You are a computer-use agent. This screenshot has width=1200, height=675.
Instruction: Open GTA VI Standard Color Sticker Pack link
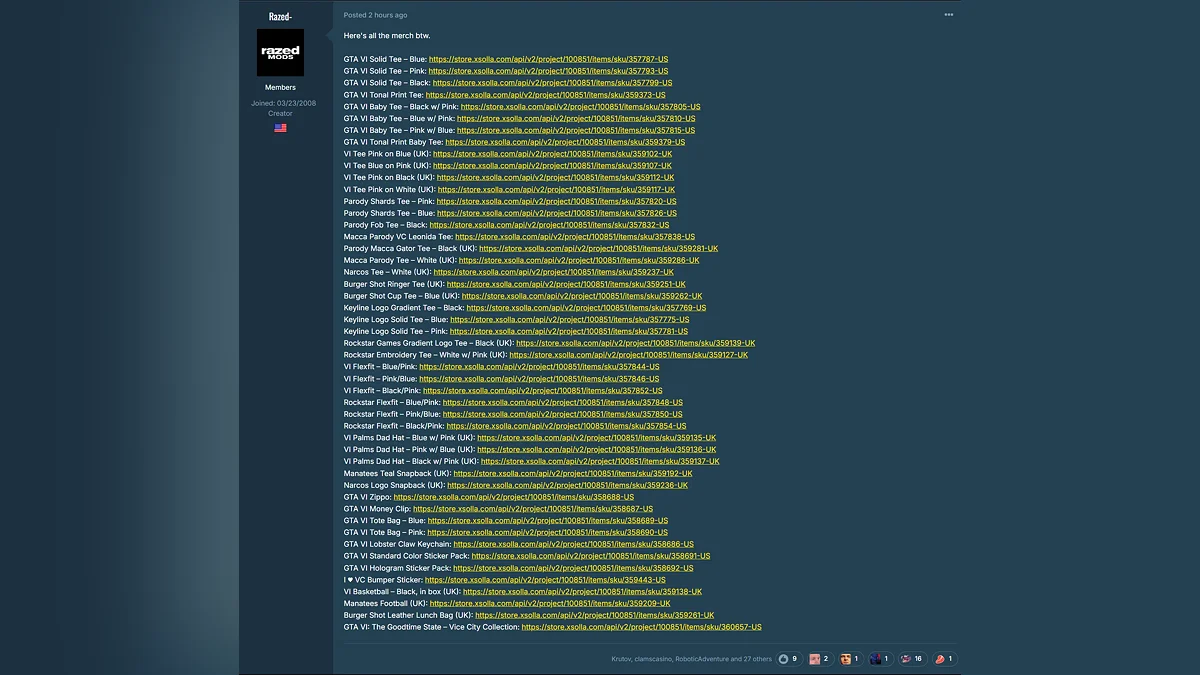click(x=591, y=556)
